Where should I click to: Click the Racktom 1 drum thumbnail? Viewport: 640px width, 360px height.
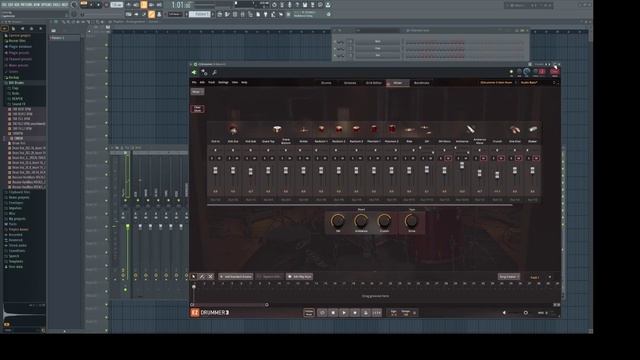pos(321,129)
